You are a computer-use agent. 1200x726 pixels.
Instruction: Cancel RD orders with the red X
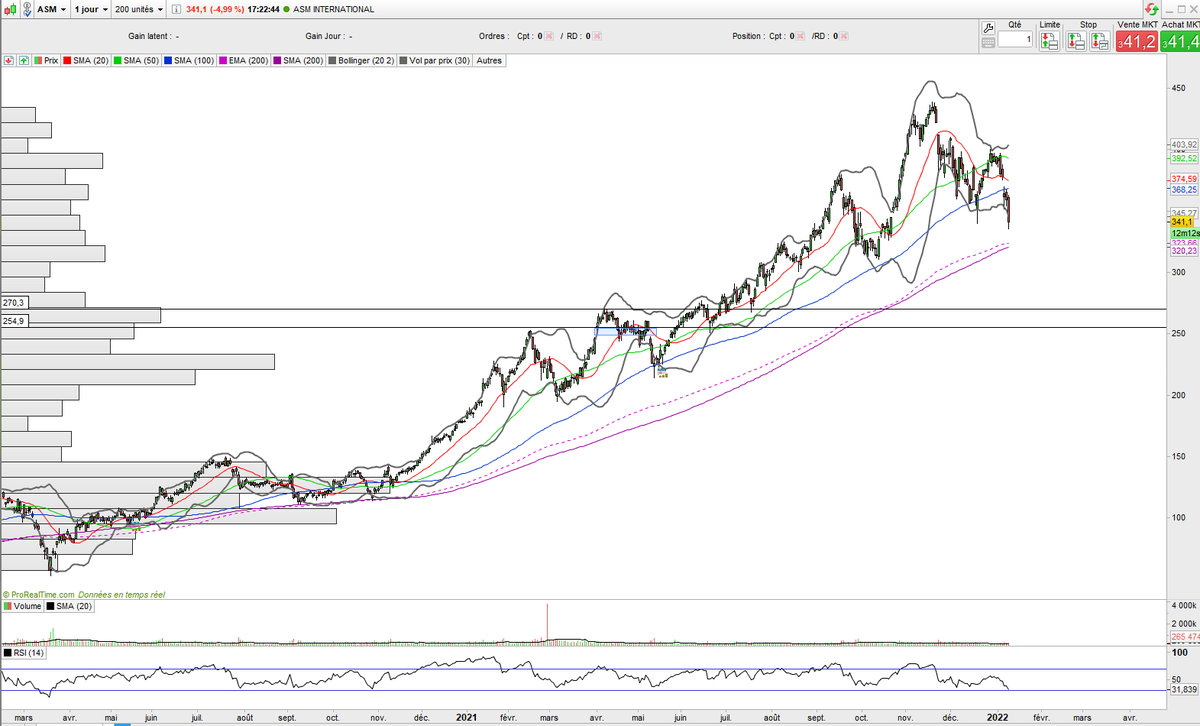point(596,36)
